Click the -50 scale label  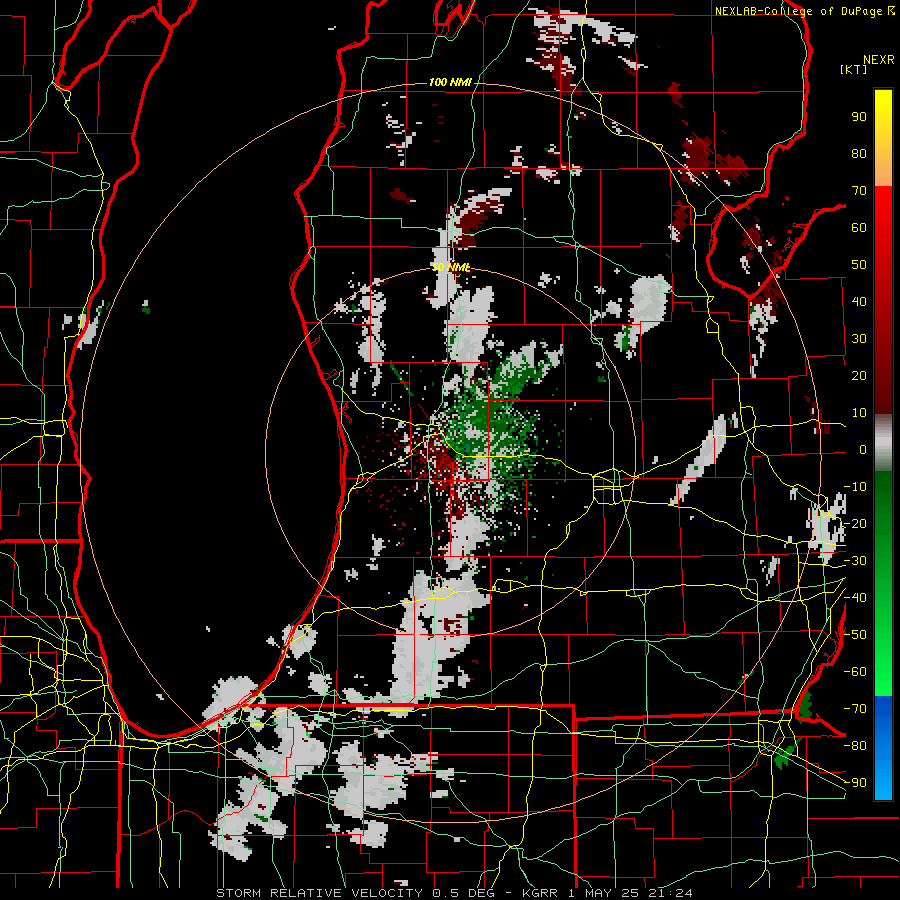coord(855,635)
